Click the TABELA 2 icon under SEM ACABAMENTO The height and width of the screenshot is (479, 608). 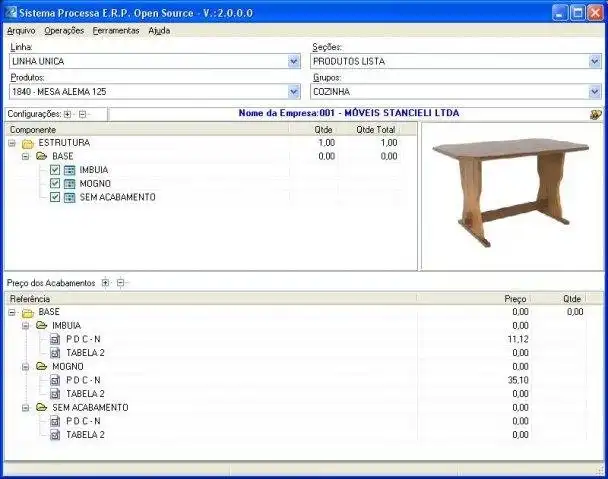tap(55, 435)
